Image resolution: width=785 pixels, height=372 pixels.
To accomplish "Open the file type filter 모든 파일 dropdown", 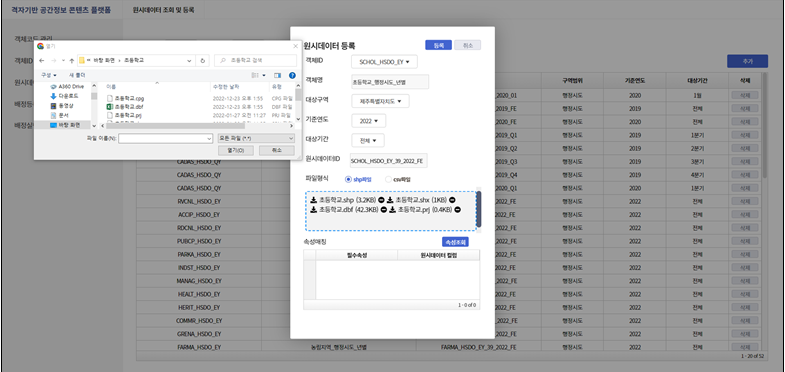I will pyautogui.click(x=257, y=138).
